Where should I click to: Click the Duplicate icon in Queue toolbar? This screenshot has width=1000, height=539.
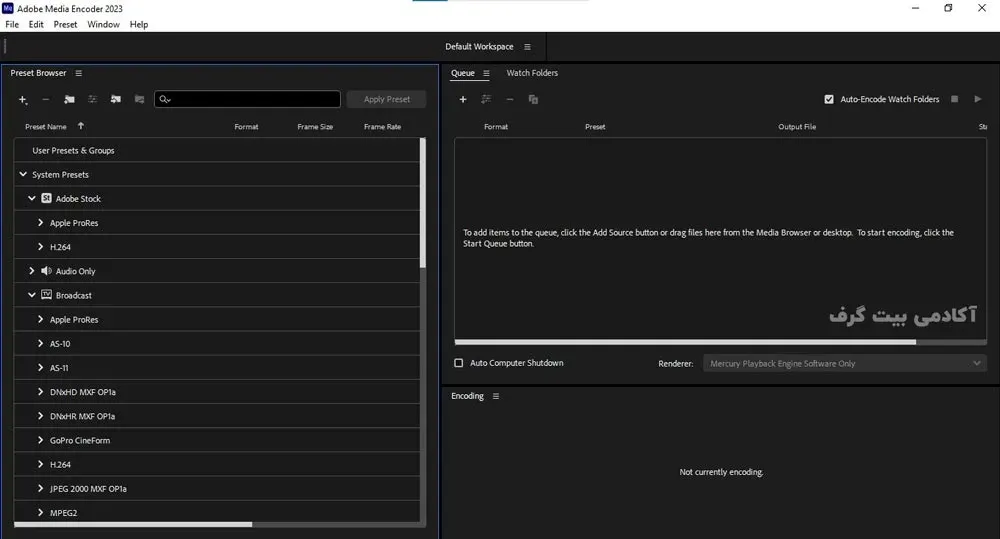click(533, 100)
